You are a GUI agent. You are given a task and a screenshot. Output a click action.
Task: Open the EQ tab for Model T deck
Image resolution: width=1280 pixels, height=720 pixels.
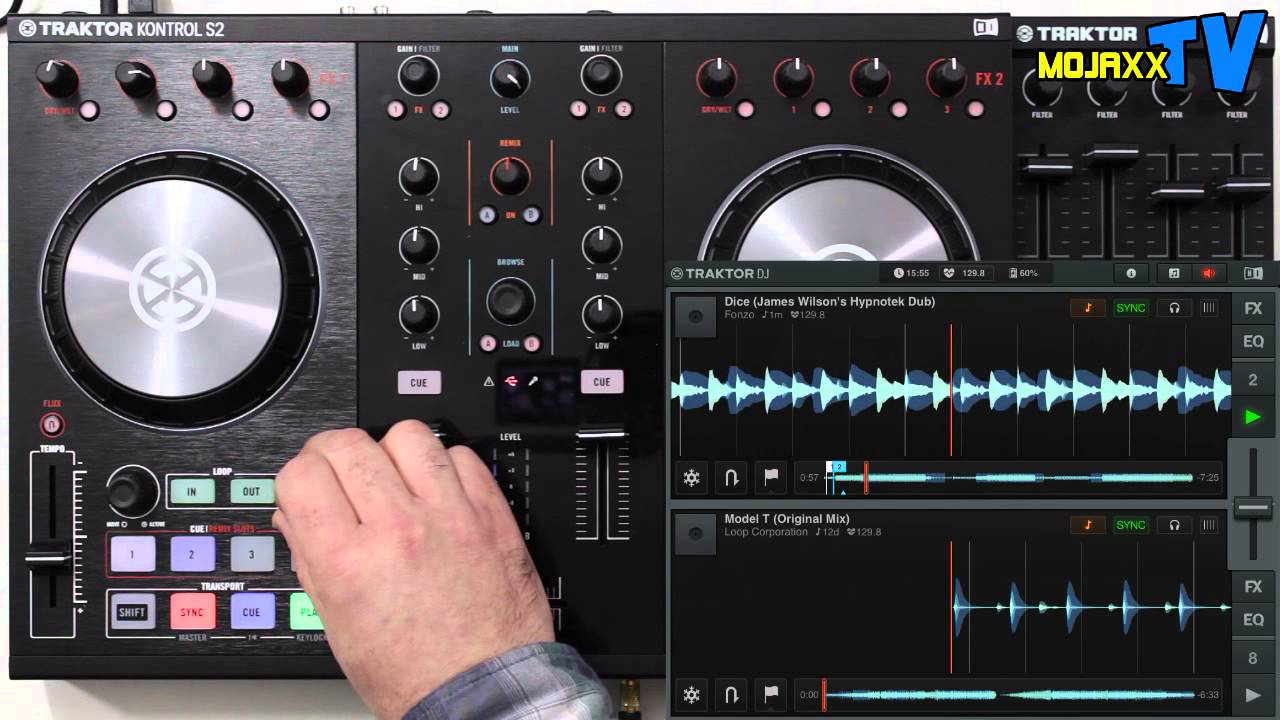click(1253, 620)
